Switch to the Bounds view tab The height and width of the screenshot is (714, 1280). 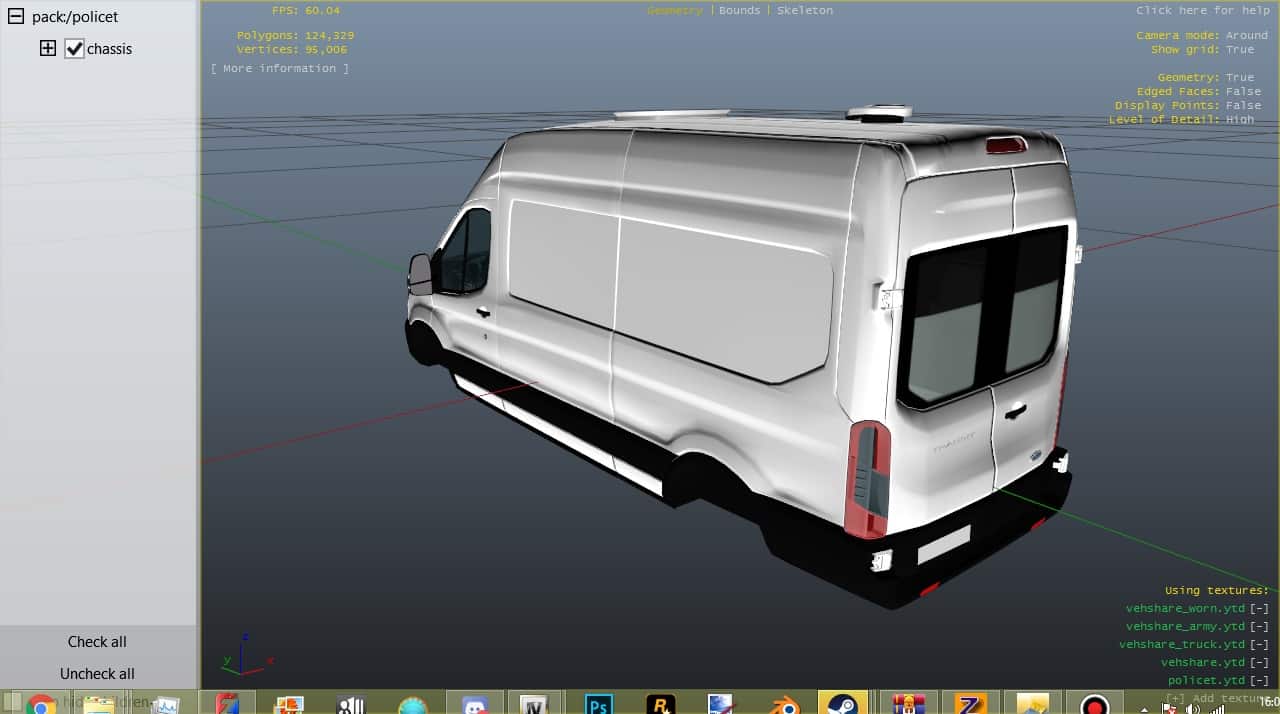coord(739,10)
